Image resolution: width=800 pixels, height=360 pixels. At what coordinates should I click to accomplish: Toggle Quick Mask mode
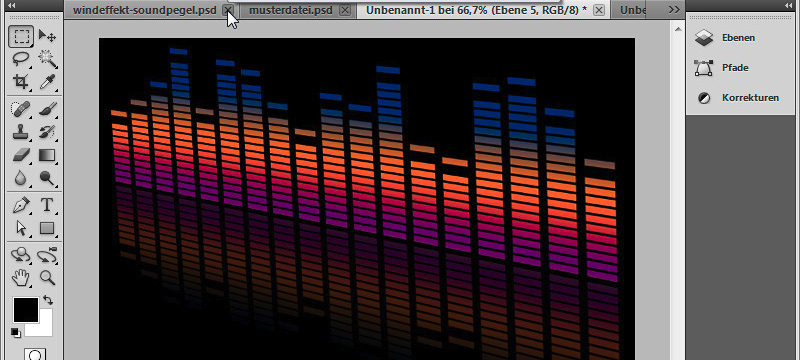35,354
